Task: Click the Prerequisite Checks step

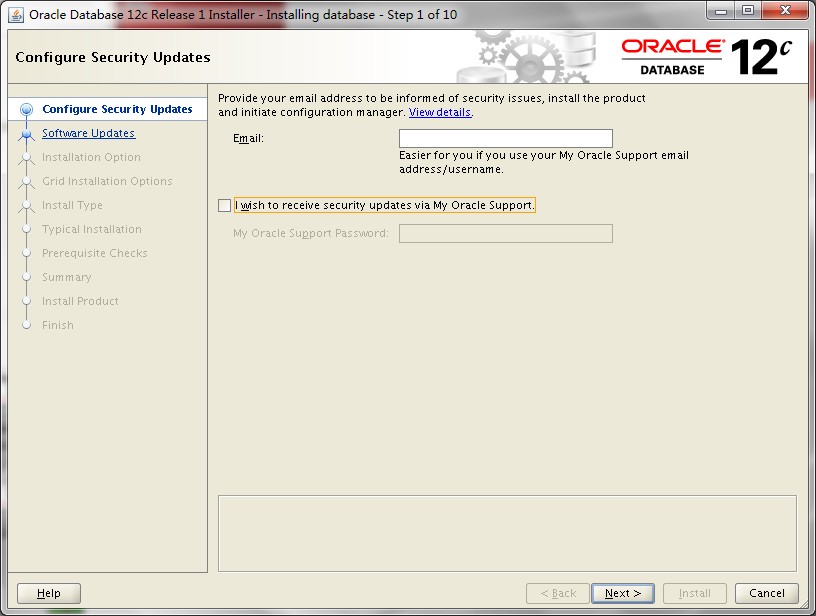Action: [95, 253]
